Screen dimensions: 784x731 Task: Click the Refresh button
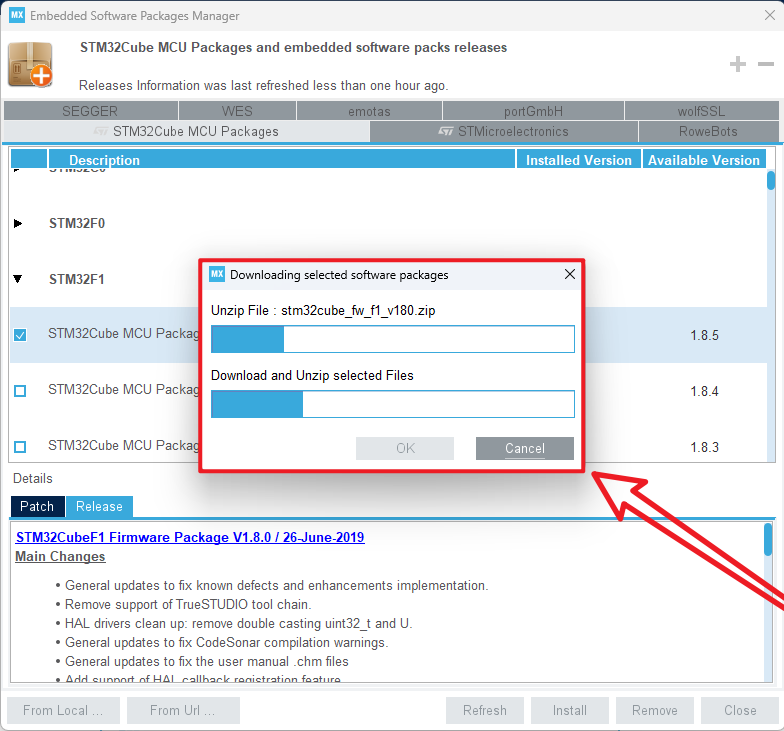coord(484,710)
